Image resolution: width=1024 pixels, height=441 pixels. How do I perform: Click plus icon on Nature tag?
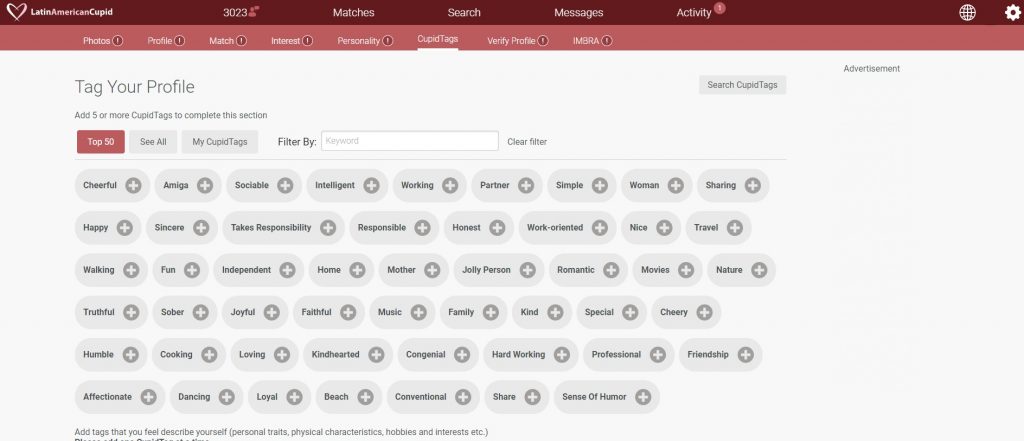[759, 270]
